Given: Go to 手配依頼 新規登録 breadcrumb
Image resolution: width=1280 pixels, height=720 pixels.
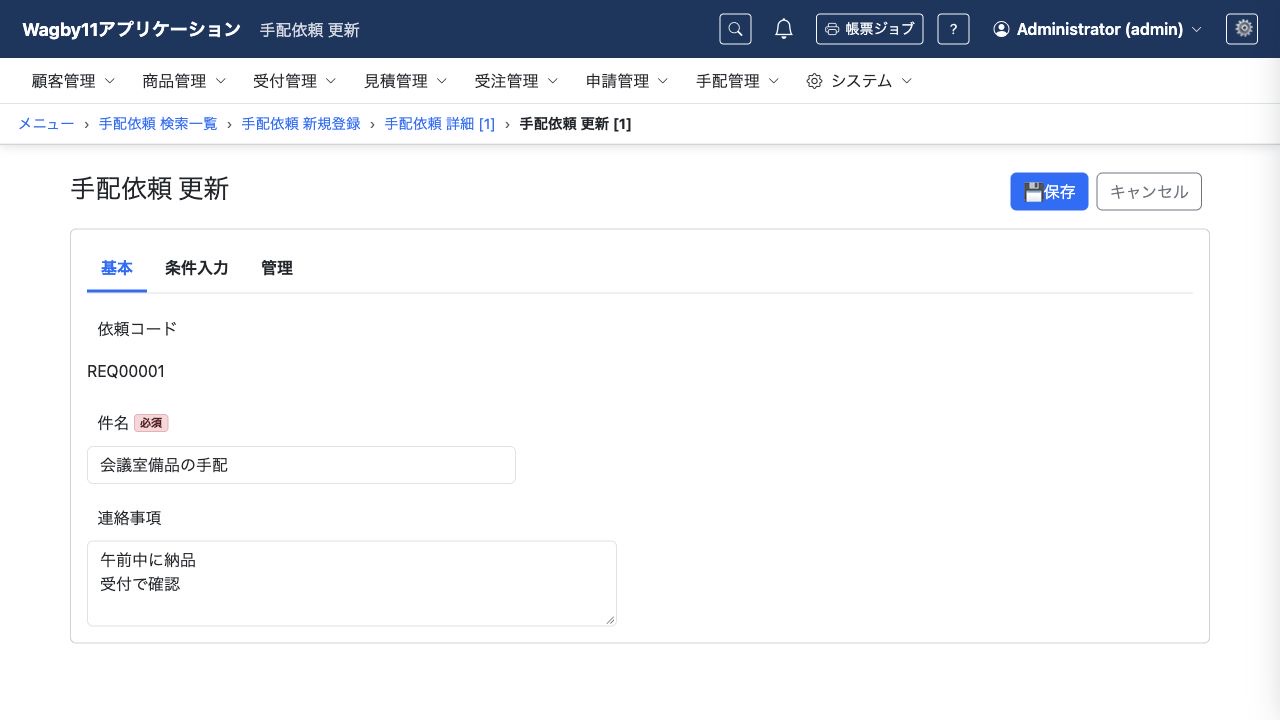Looking at the screenshot, I should pos(301,124).
